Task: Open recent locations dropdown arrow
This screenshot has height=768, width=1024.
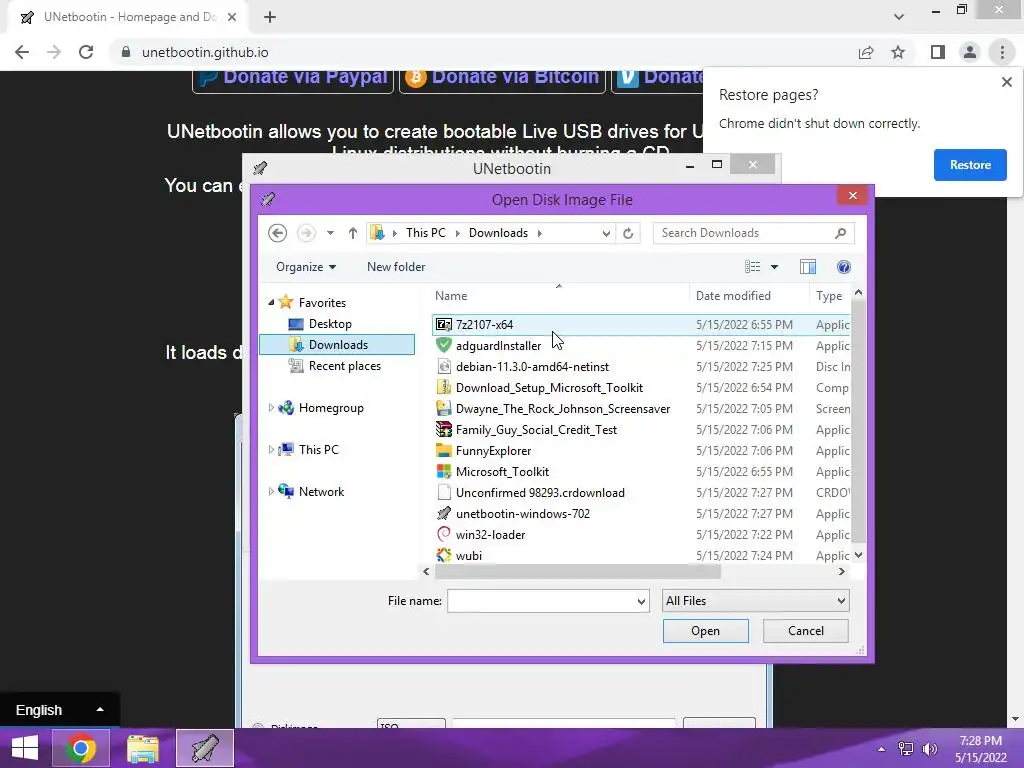Action: [x=330, y=233]
